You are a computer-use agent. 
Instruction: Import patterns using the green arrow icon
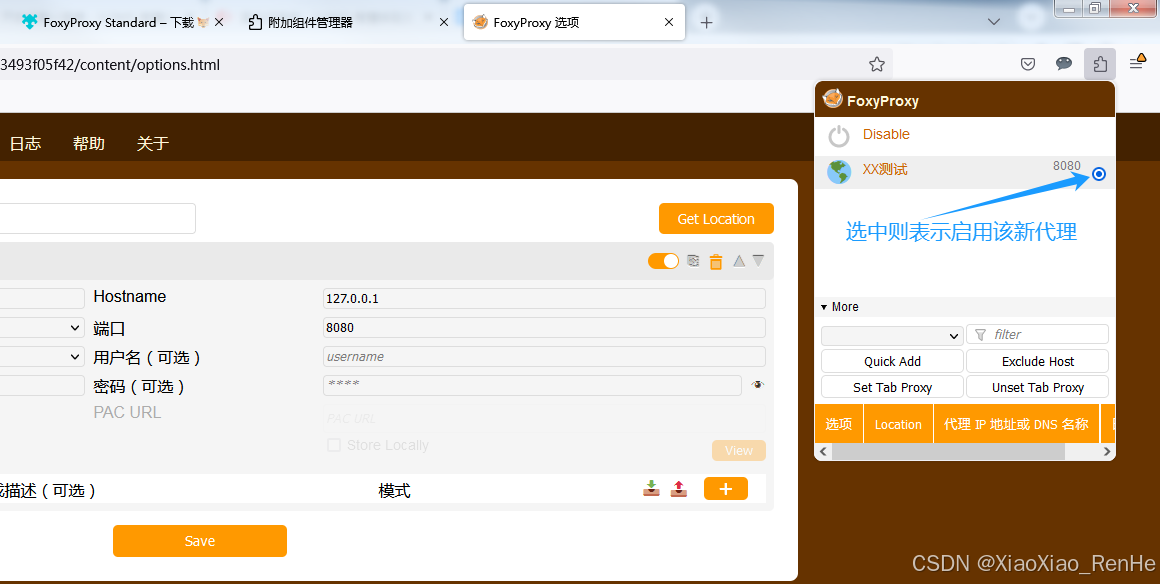click(651, 489)
